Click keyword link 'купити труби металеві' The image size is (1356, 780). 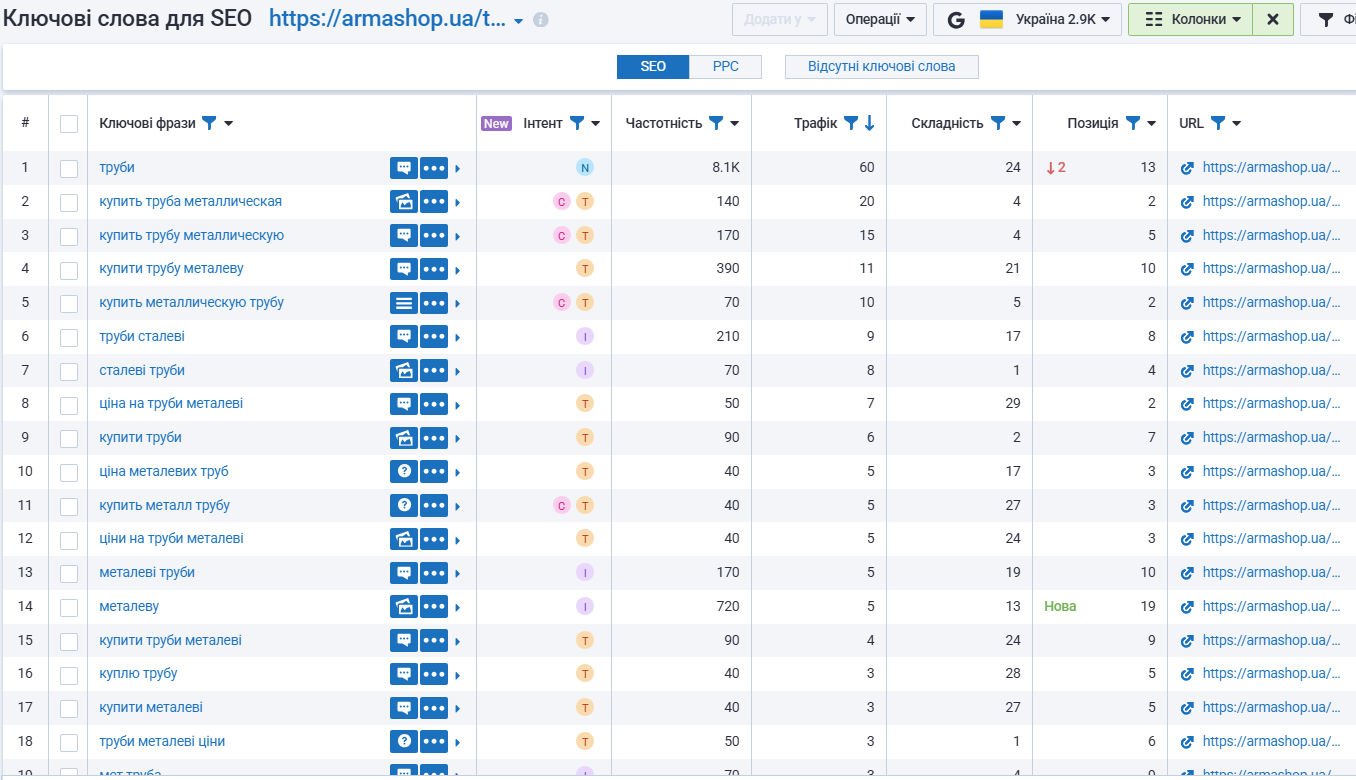pyautogui.click(x=171, y=640)
